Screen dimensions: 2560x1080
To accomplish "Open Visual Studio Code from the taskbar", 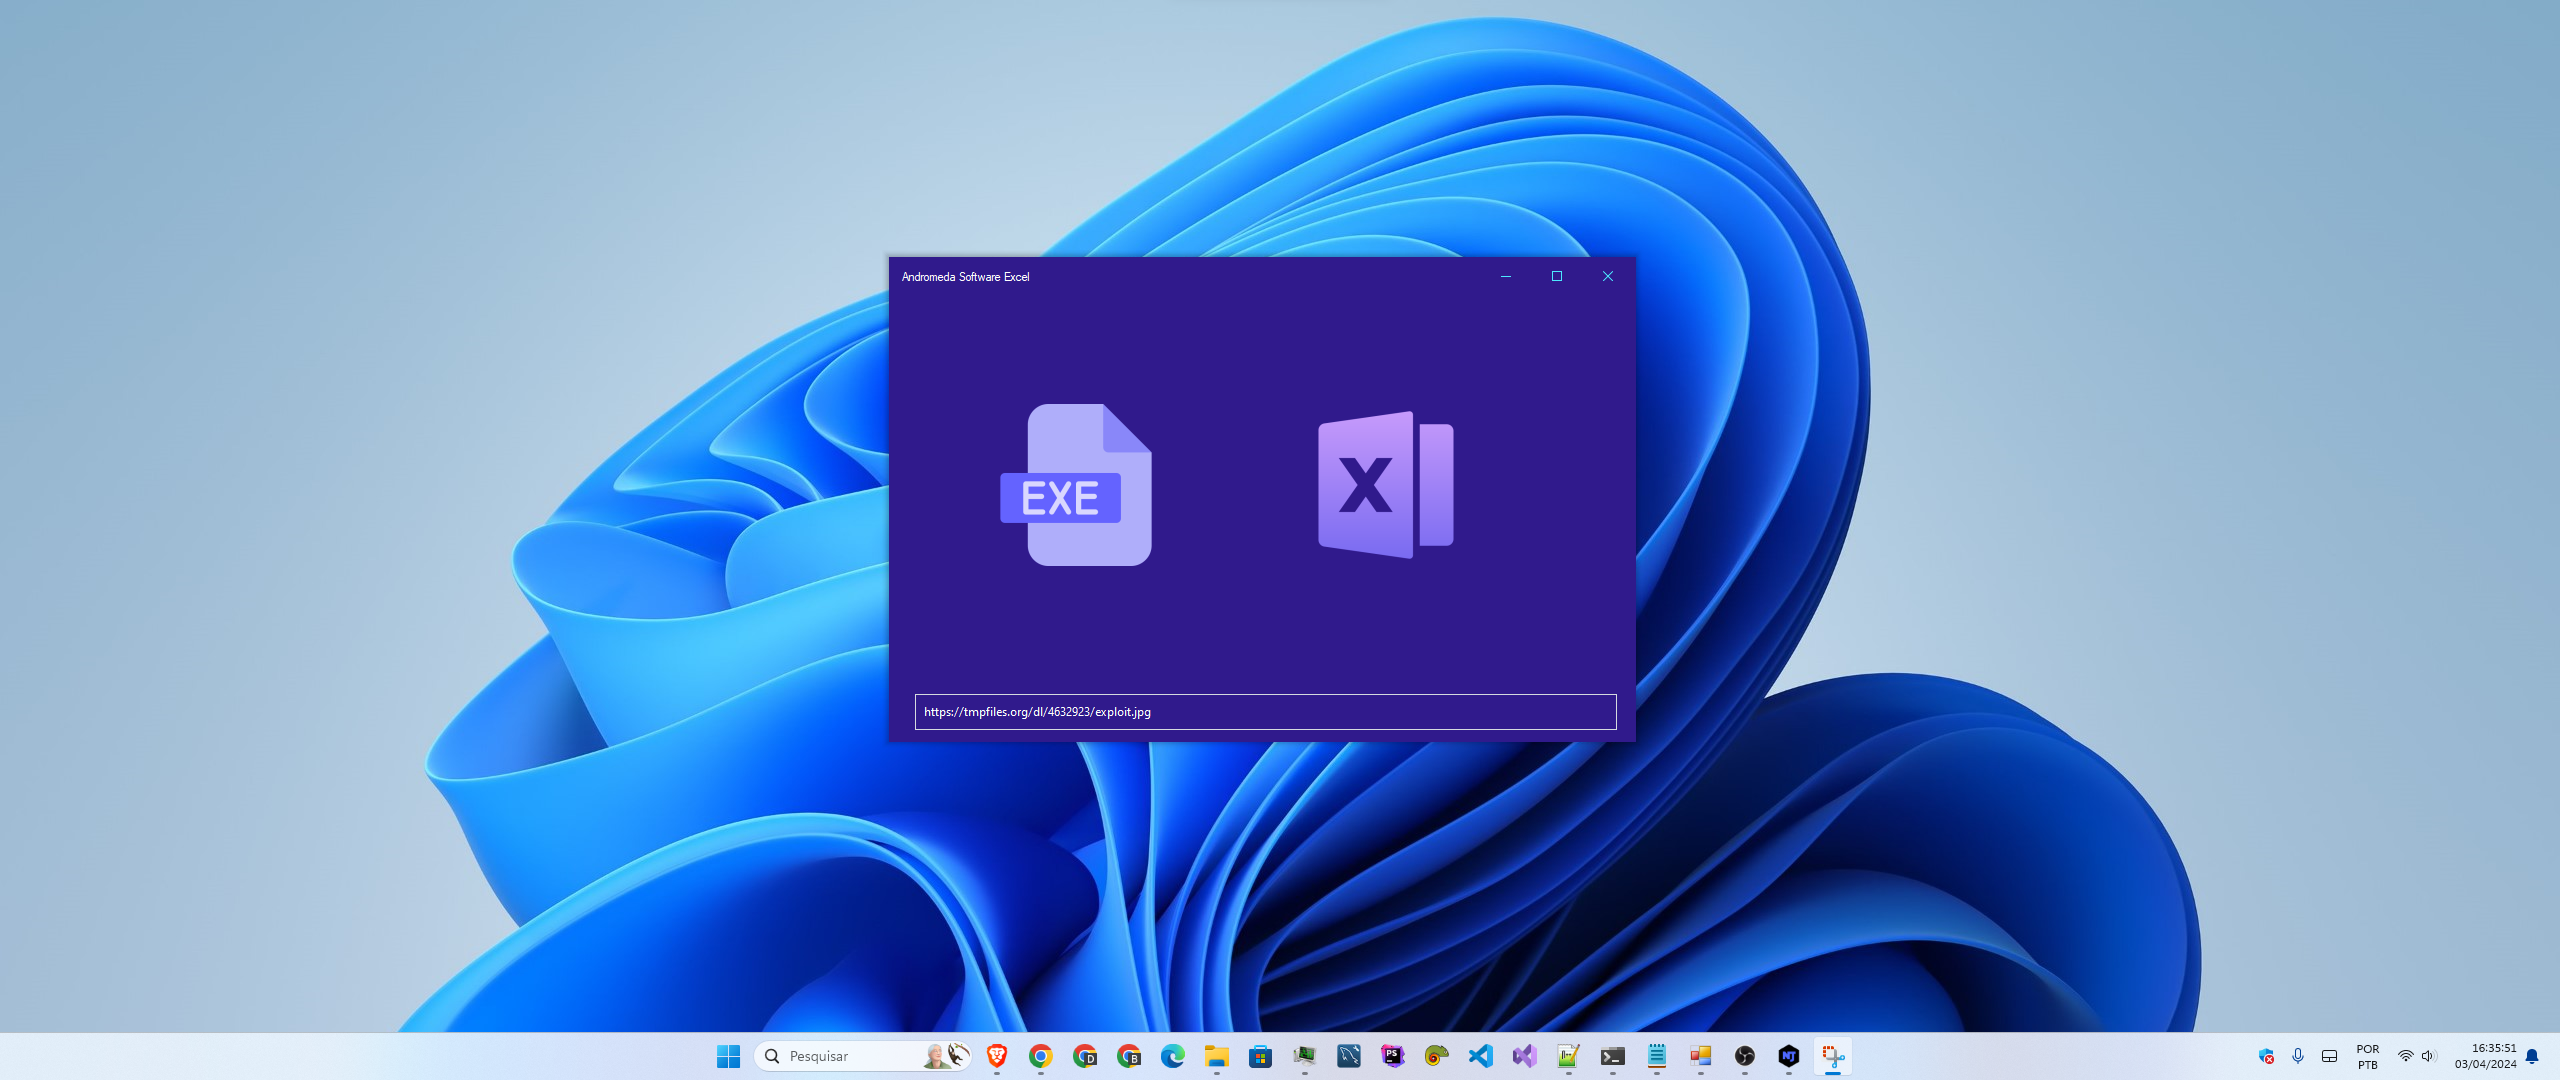I will pyautogui.click(x=1480, y=1056).
